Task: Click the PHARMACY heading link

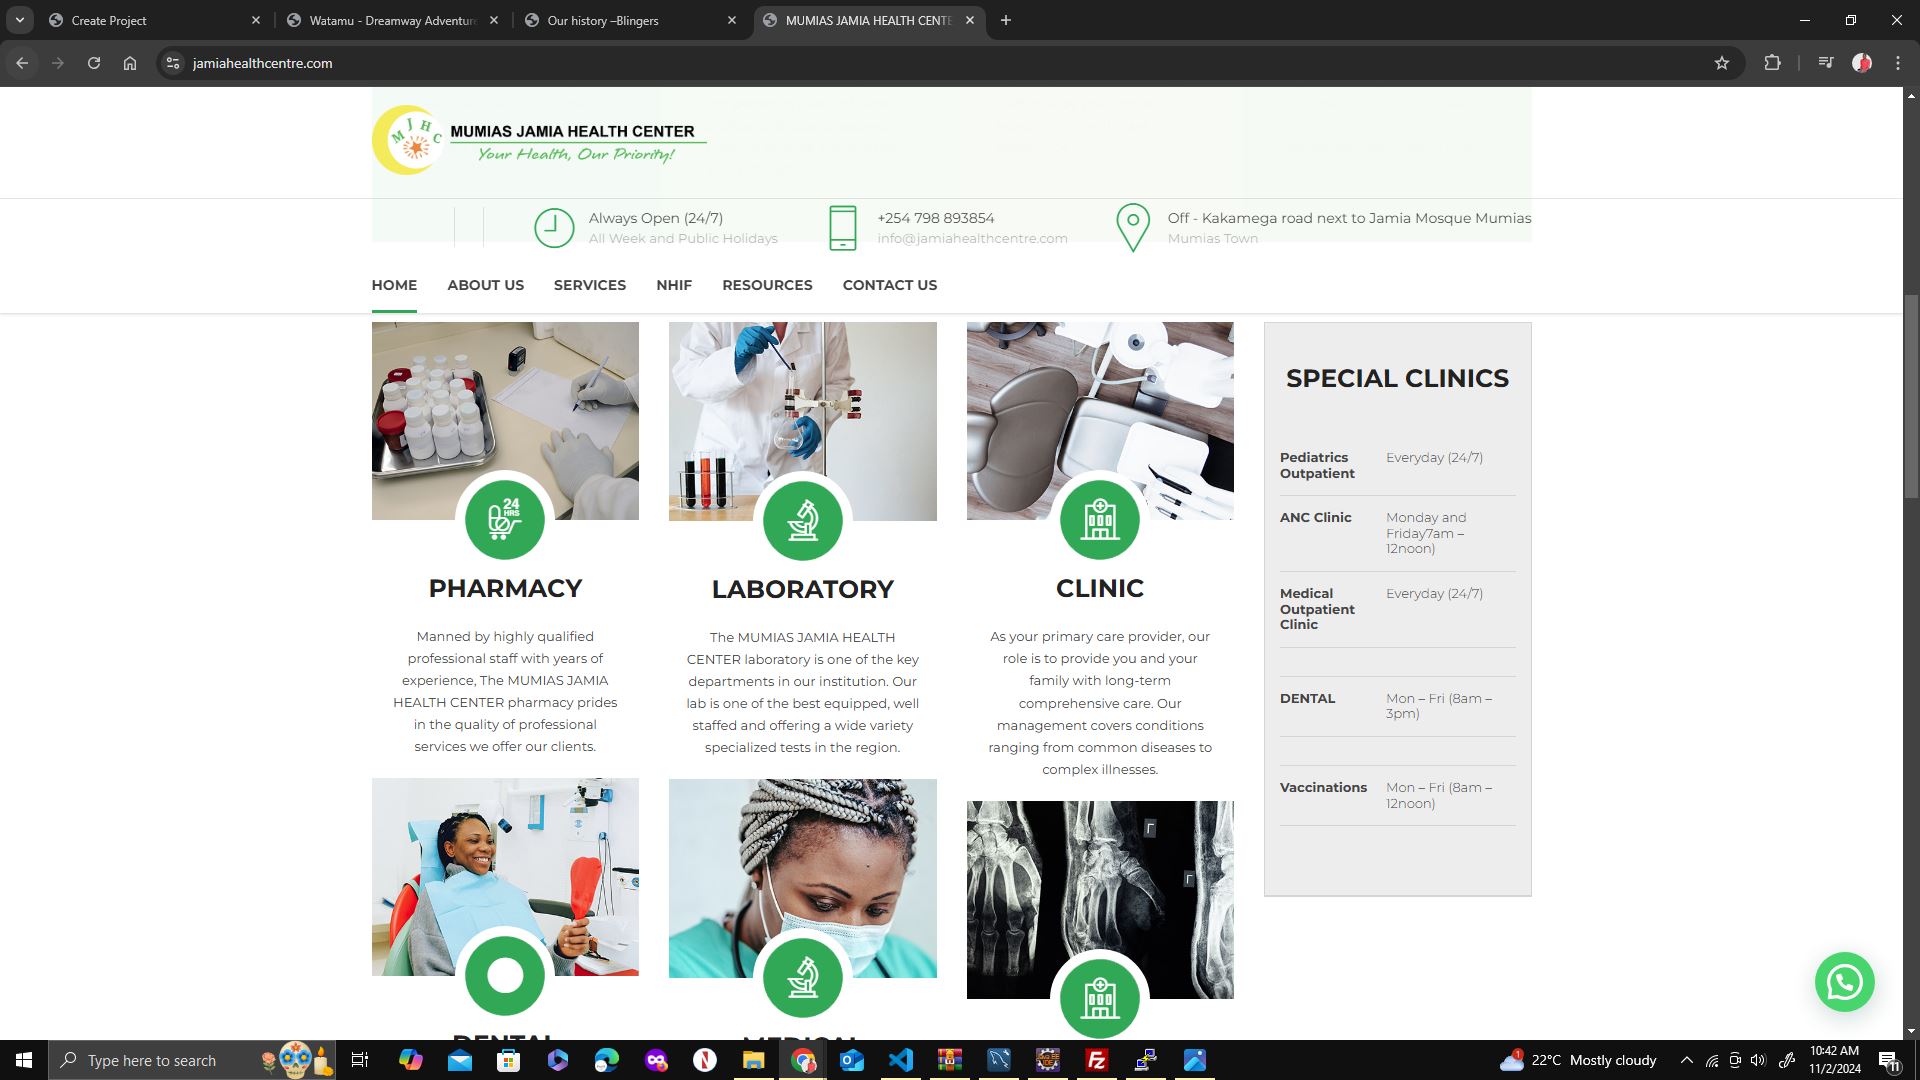Action: tap(505, 588)
